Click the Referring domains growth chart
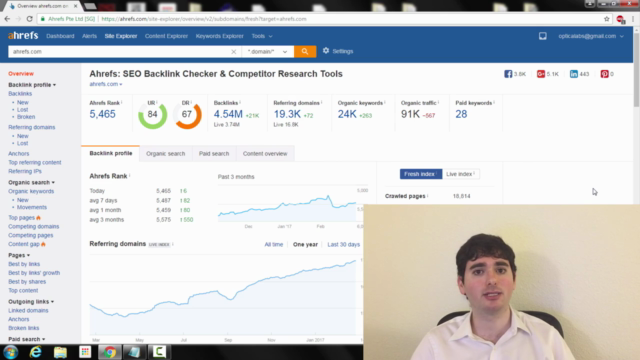640x360 pixels. (224, 297)
